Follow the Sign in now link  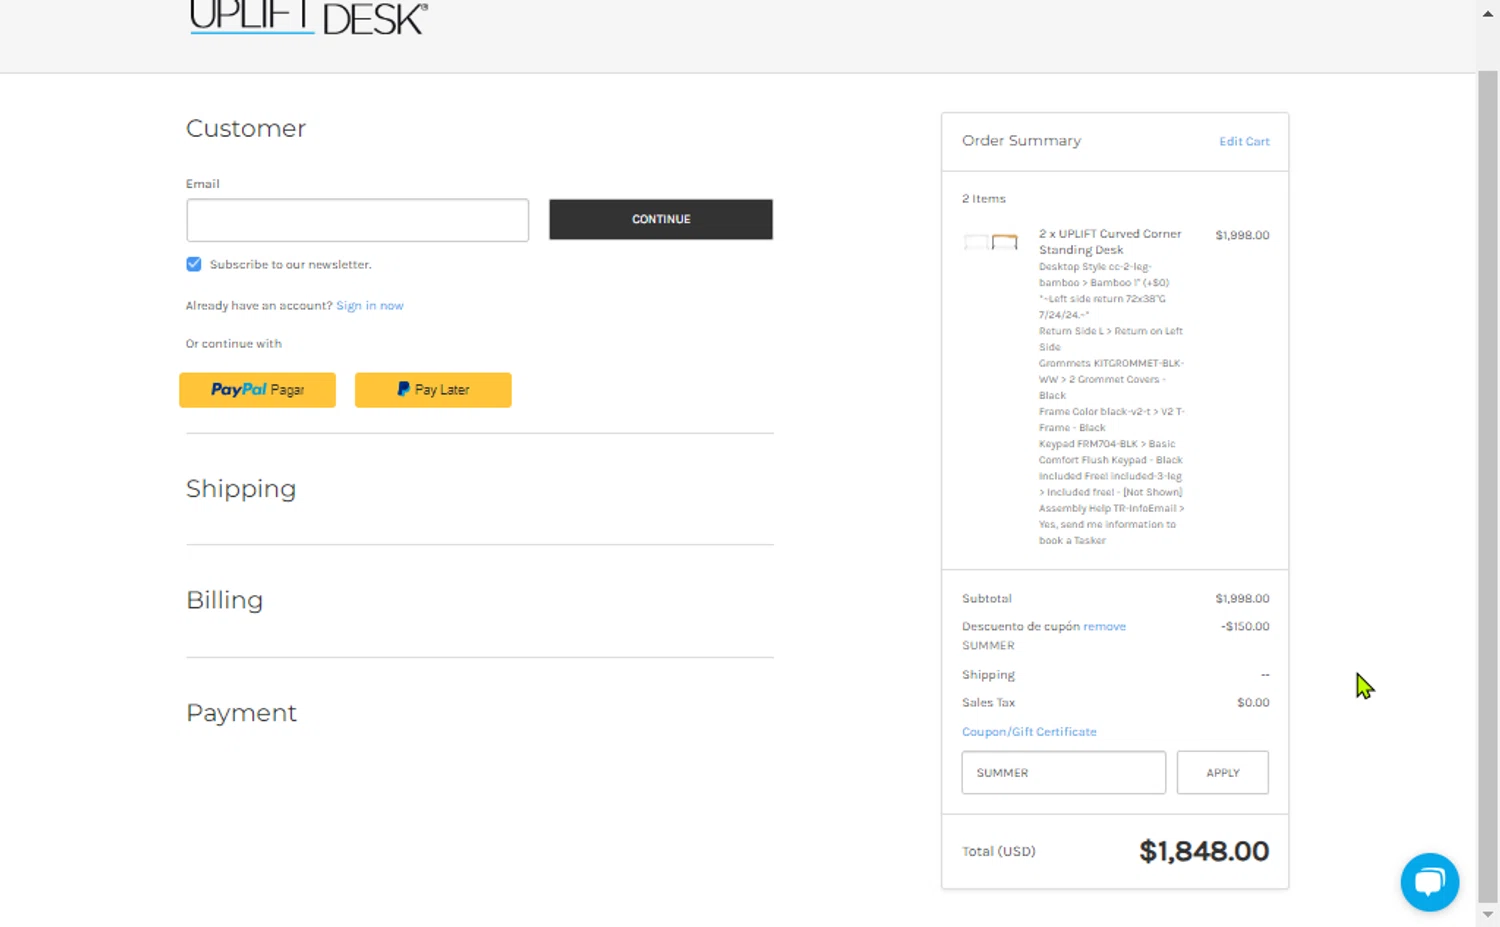[370, 306]
